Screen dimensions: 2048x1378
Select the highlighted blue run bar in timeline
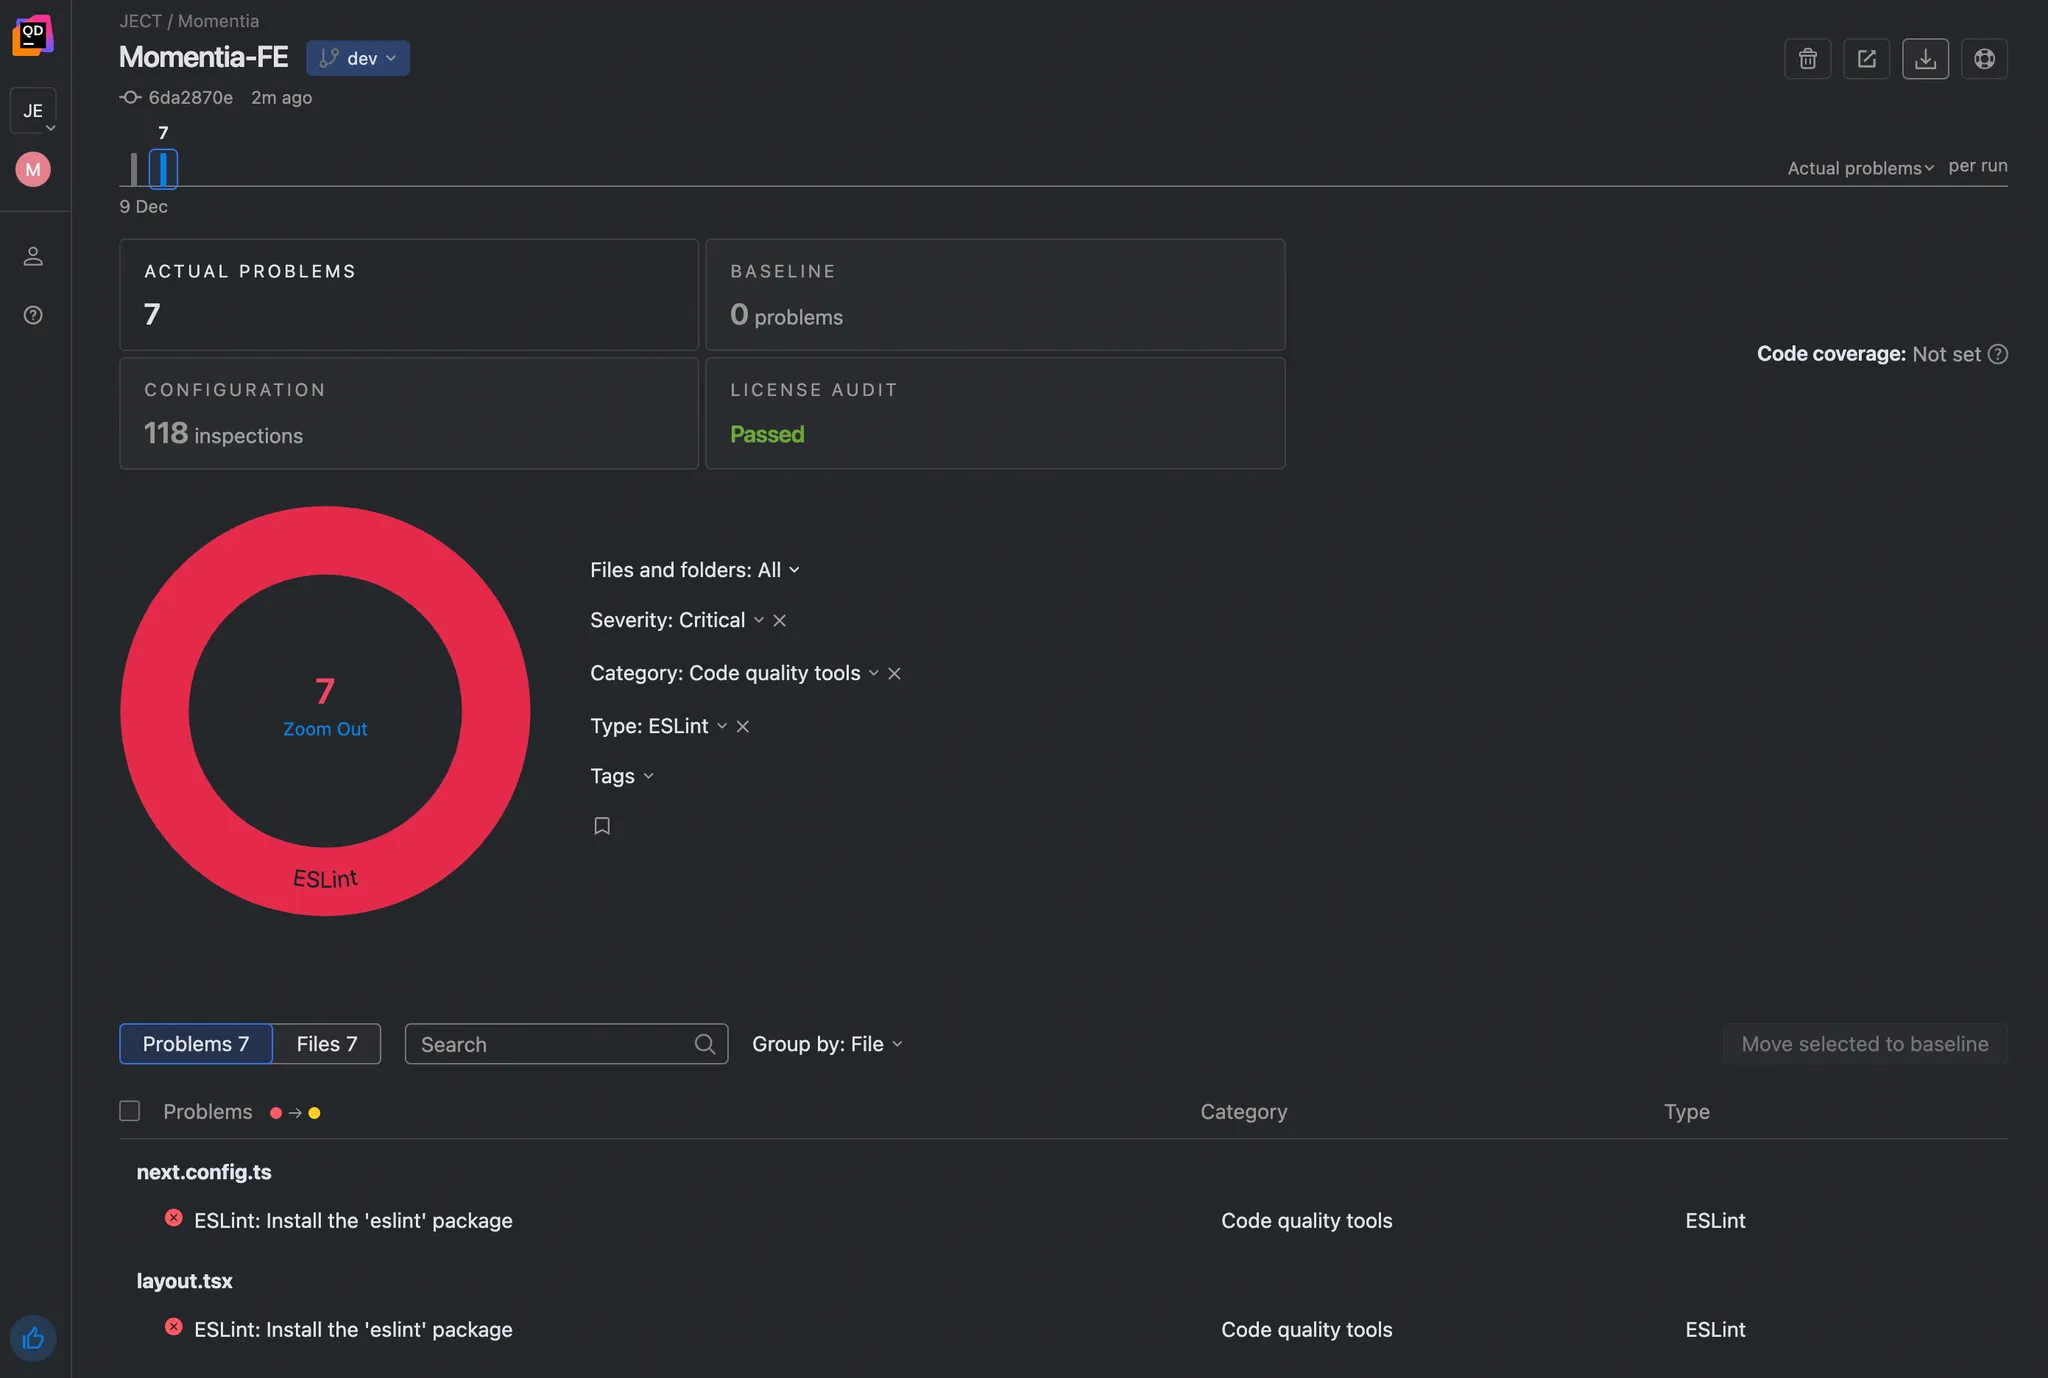tap(163, 168)
